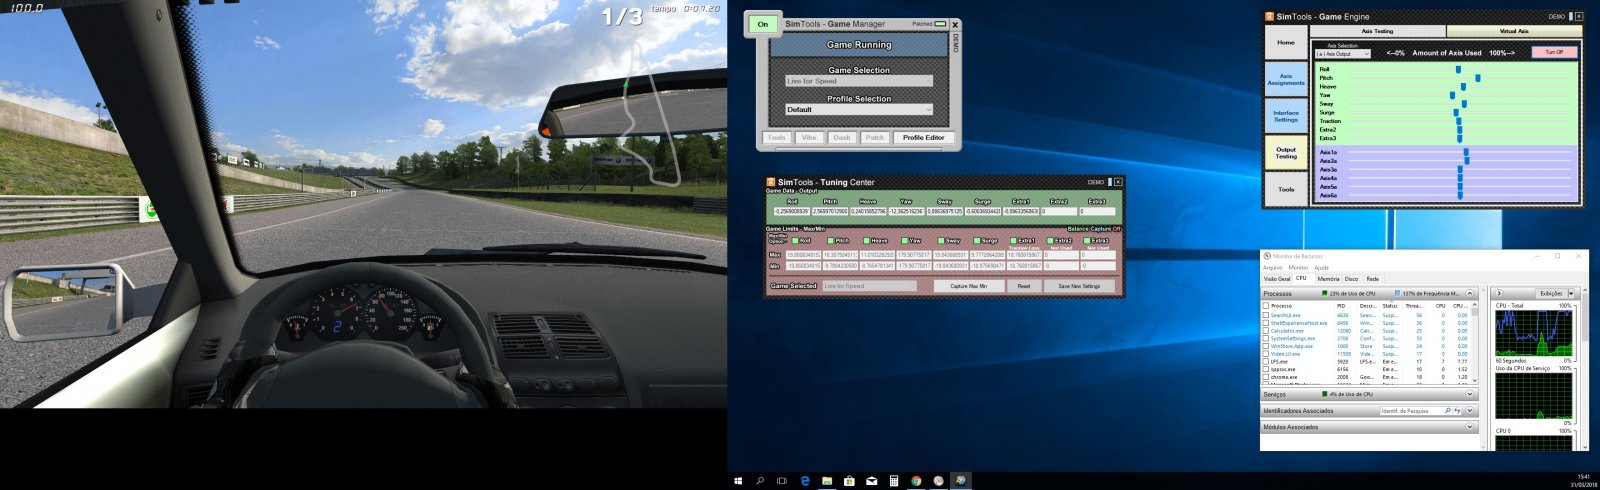Screen dimensions: 1600x490
Task: Click the search magnifier icon in Identificadores Associados
Action: [x=1448, y=411]
